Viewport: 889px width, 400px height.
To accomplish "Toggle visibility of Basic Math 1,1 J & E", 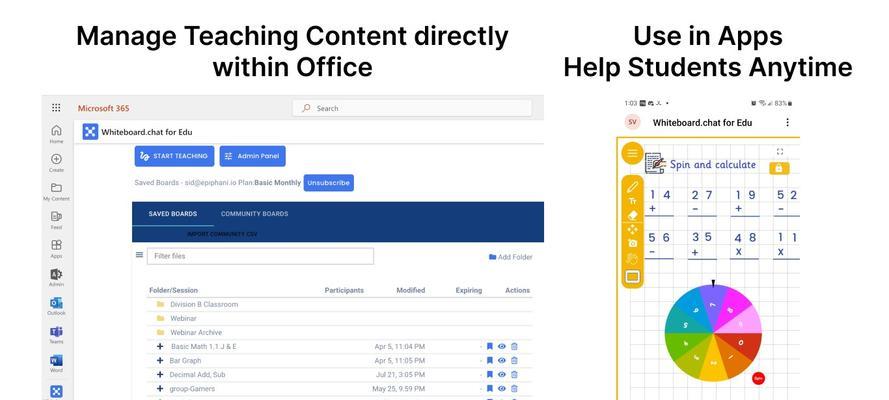I will (x=502, y=346).
